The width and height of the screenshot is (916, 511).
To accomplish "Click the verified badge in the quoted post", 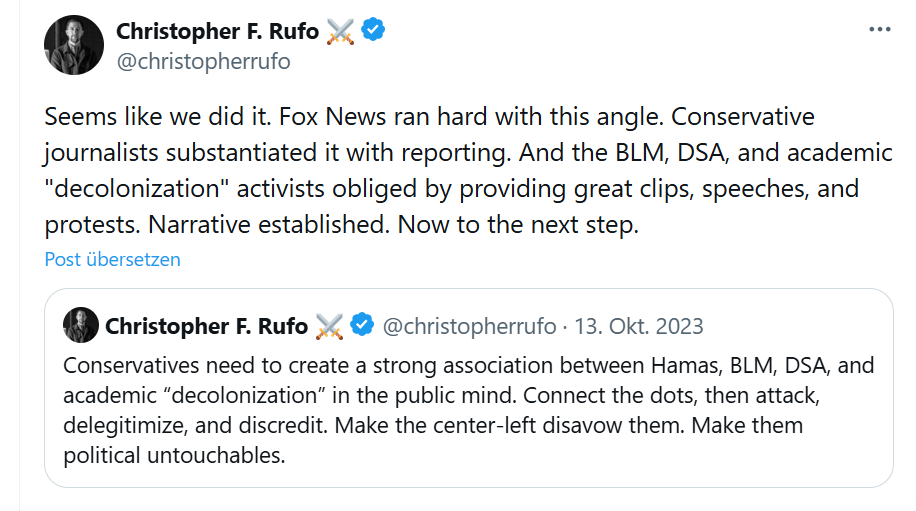I will pyautogui.click(x=362, y=325).
